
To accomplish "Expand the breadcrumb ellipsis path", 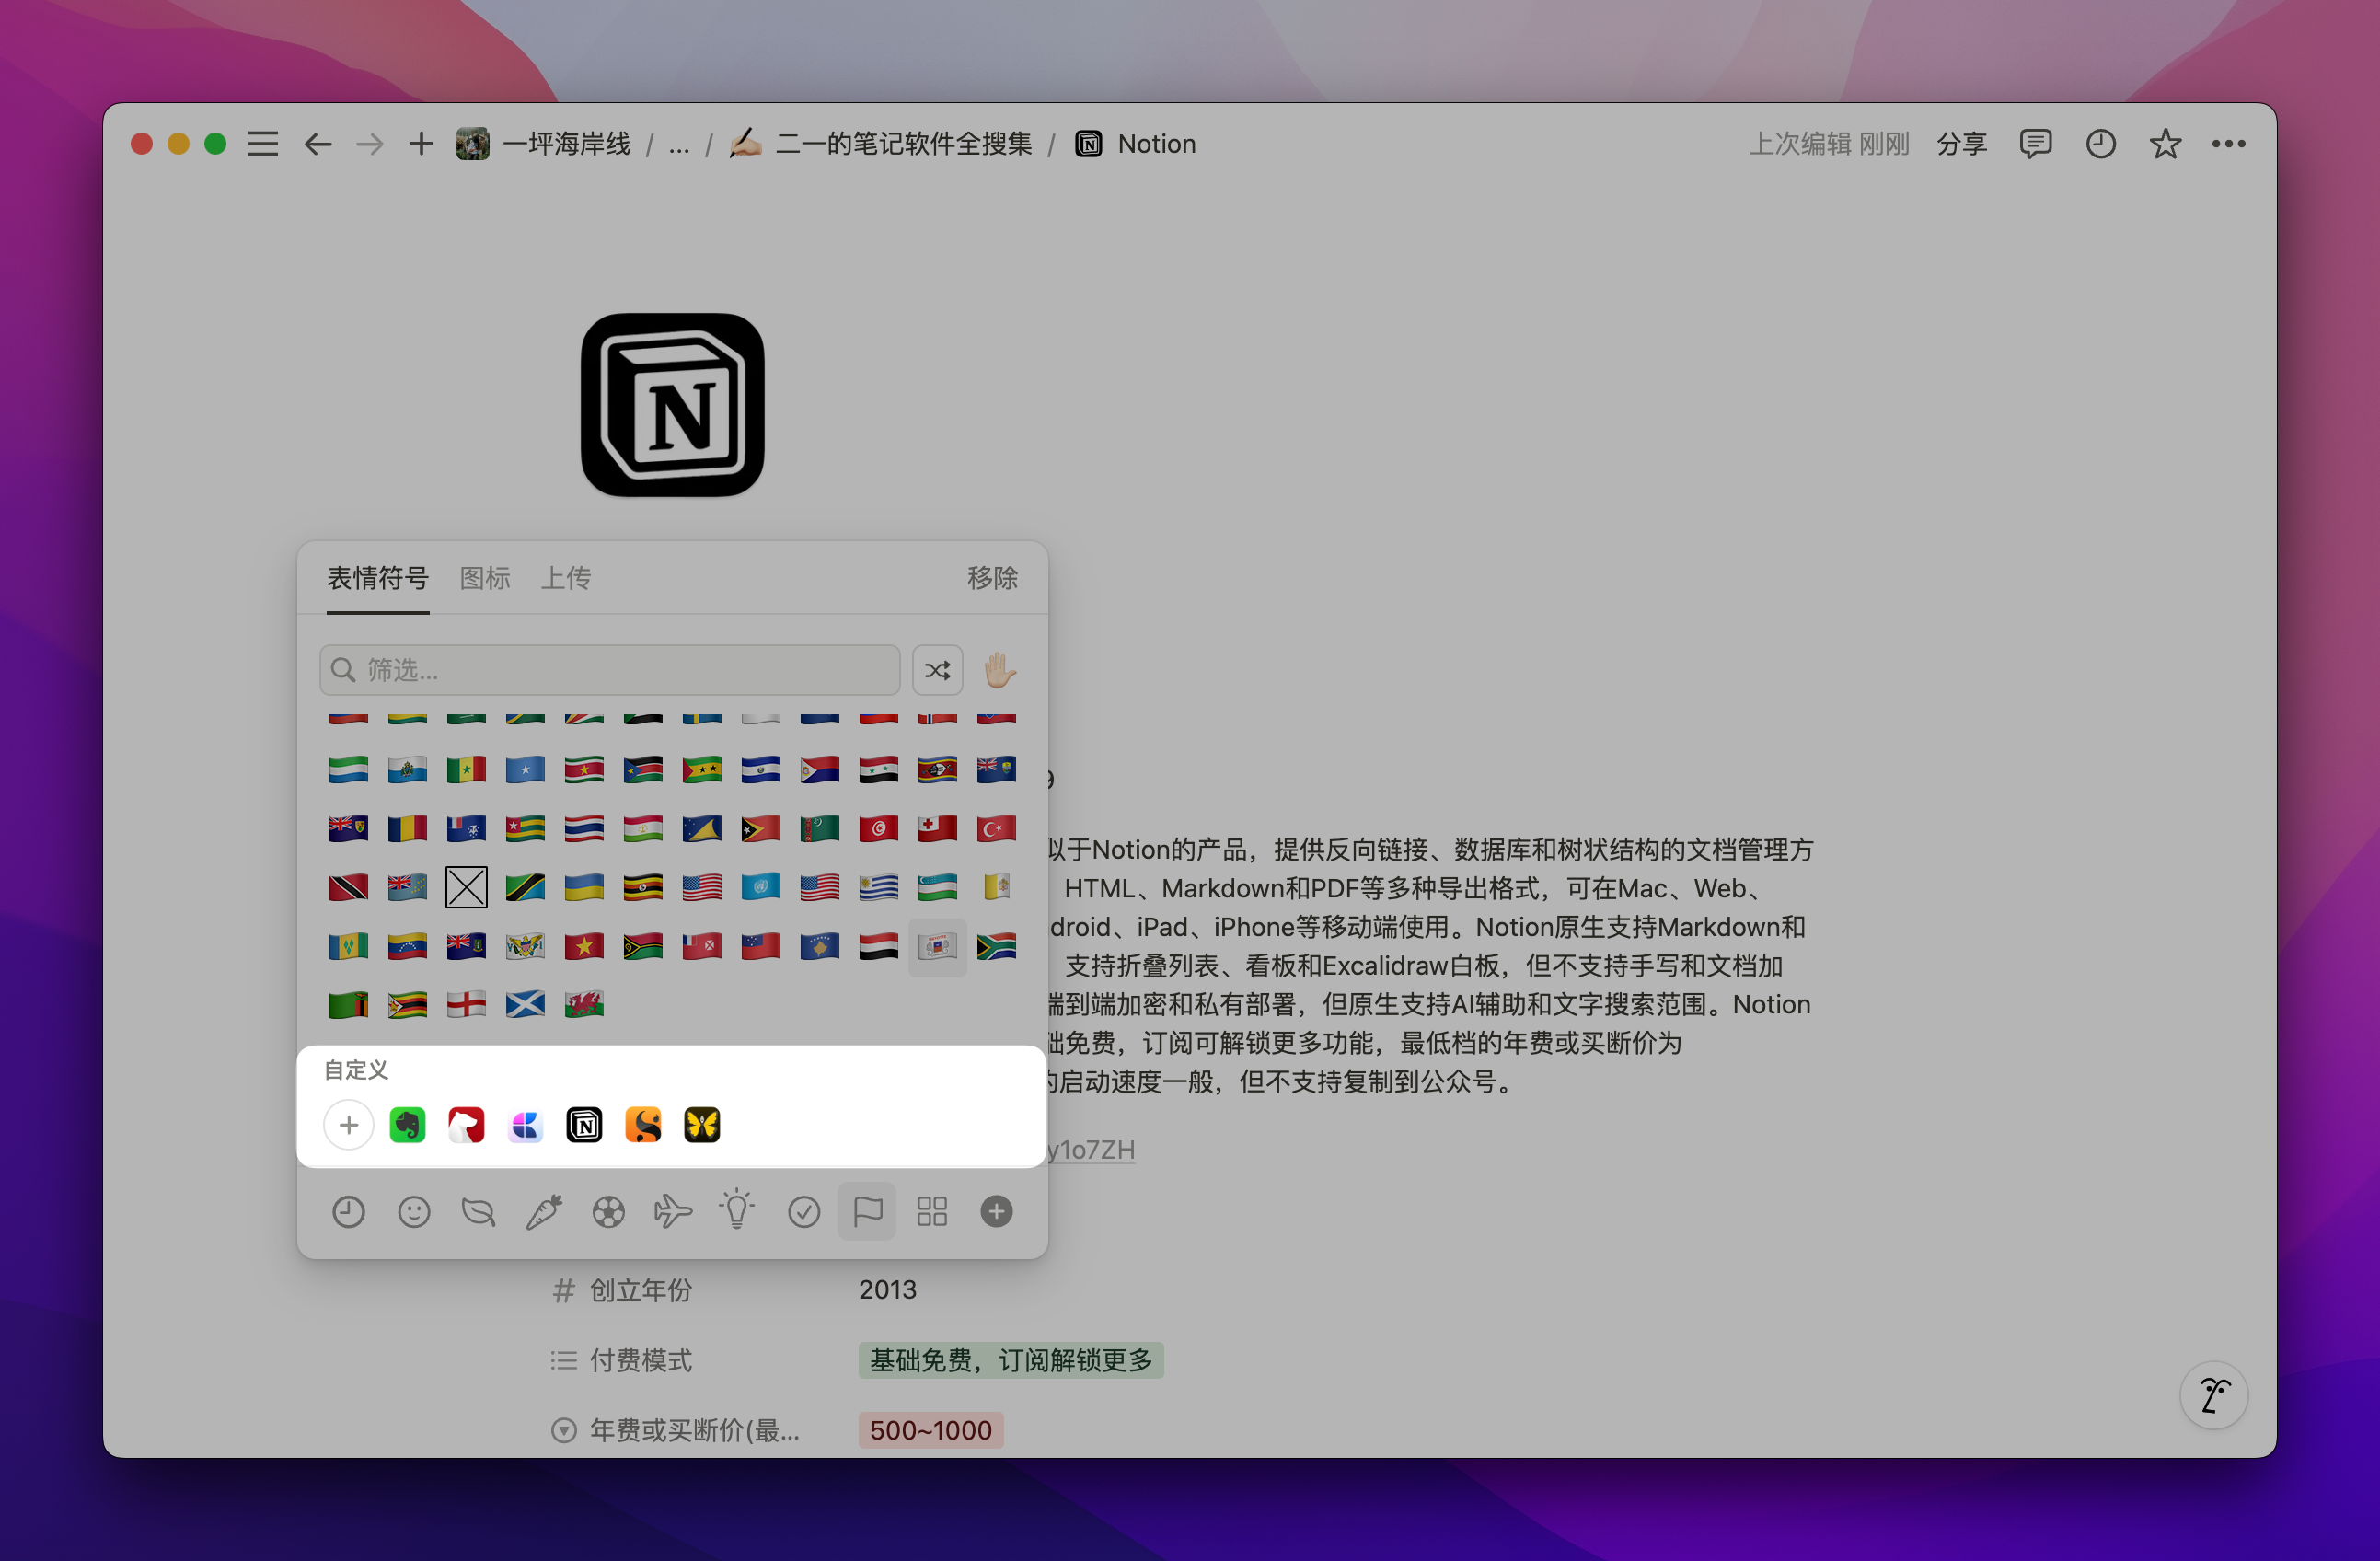I will click(x=679, y=145).
